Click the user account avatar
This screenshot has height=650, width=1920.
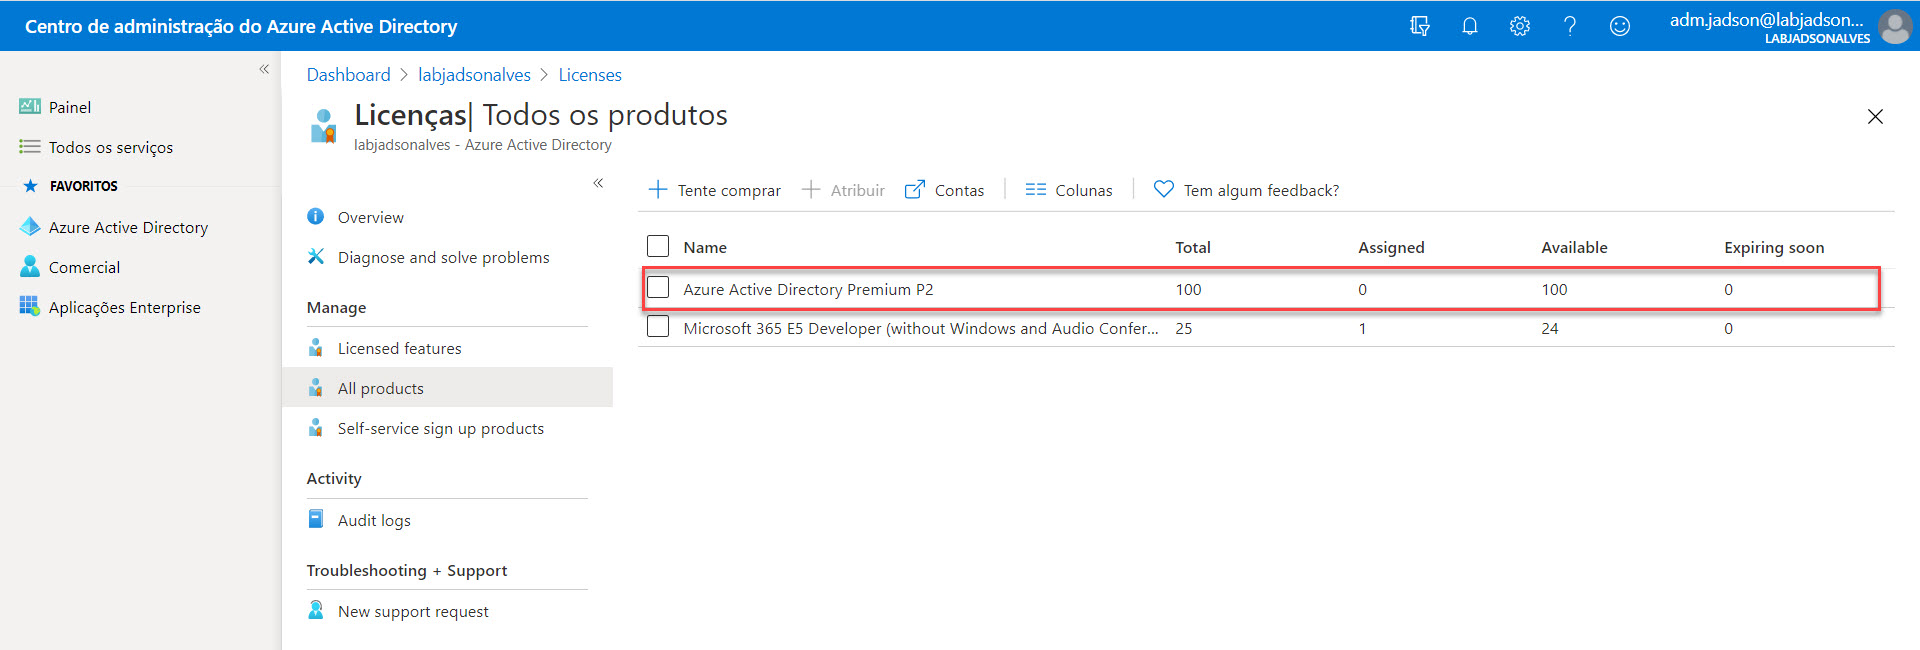pos(1894,27)
